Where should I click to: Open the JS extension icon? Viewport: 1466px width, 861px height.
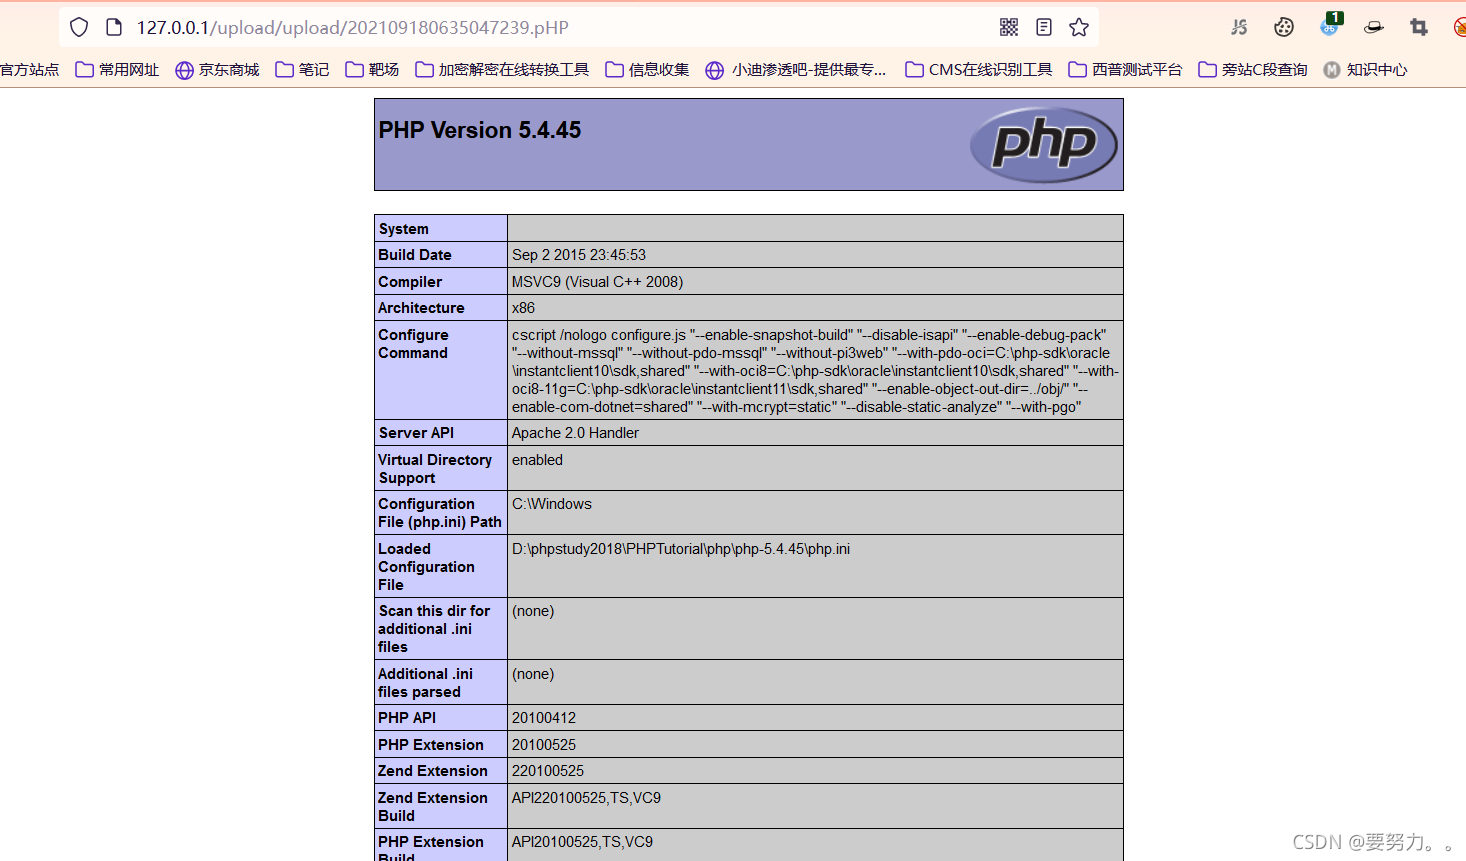coord(1239,27)
